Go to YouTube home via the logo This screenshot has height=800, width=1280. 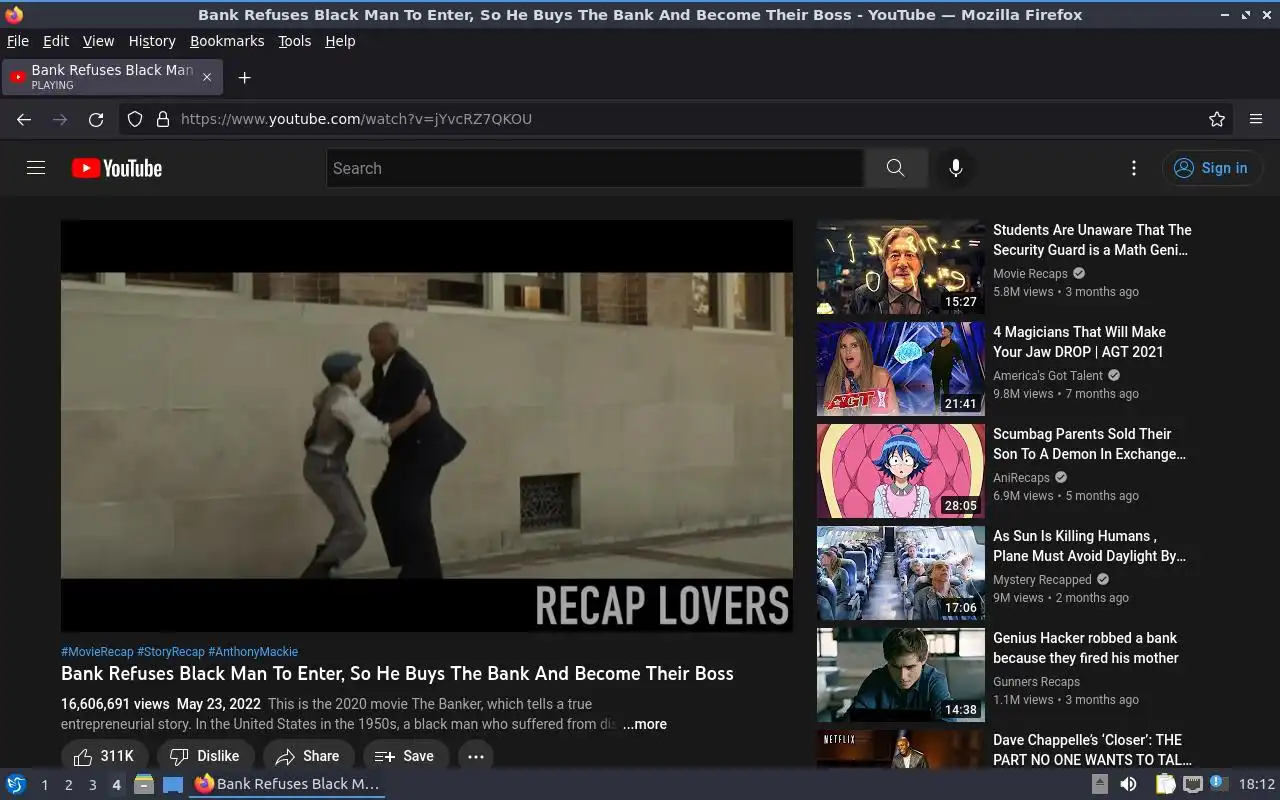tap(117, 168)
